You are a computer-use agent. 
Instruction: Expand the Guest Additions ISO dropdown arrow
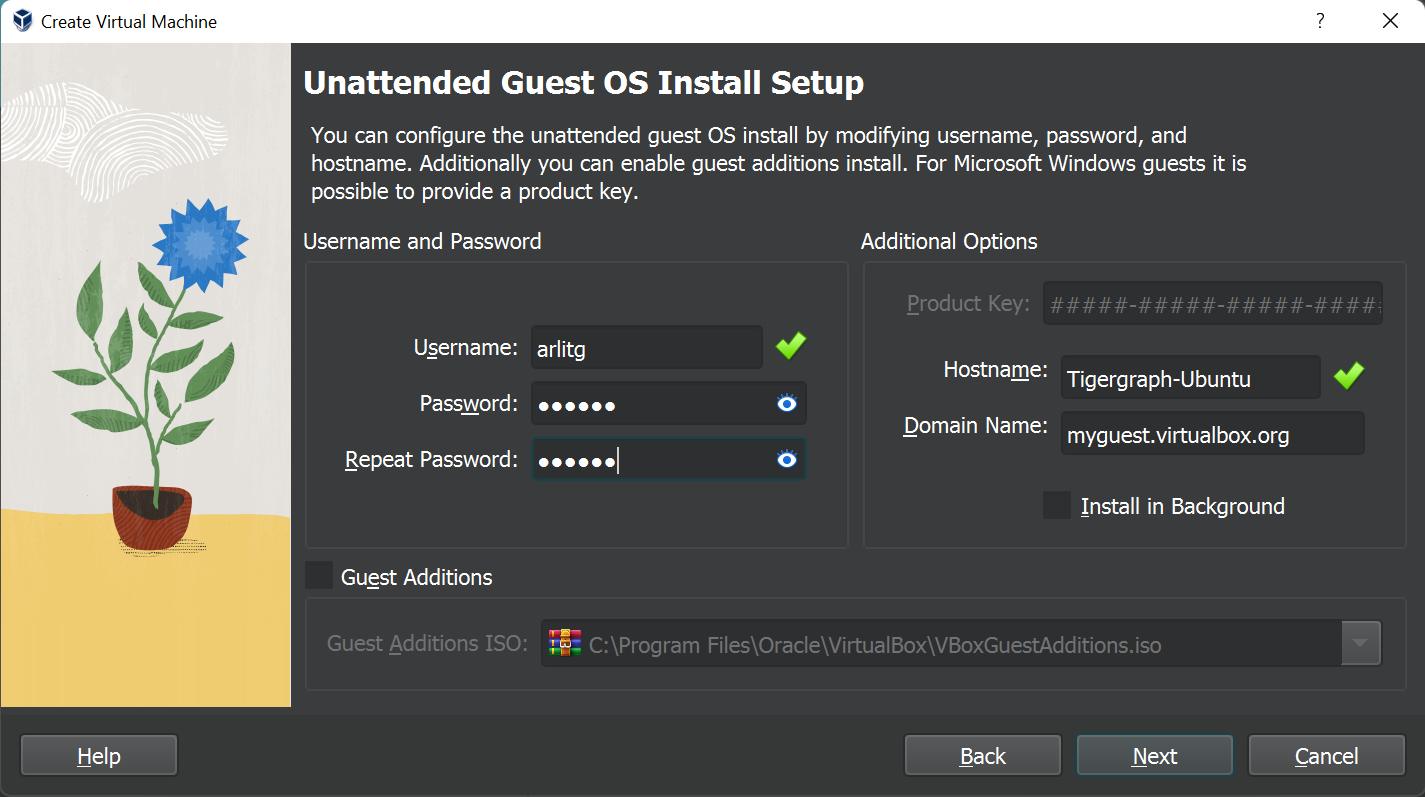point(1360,643)
